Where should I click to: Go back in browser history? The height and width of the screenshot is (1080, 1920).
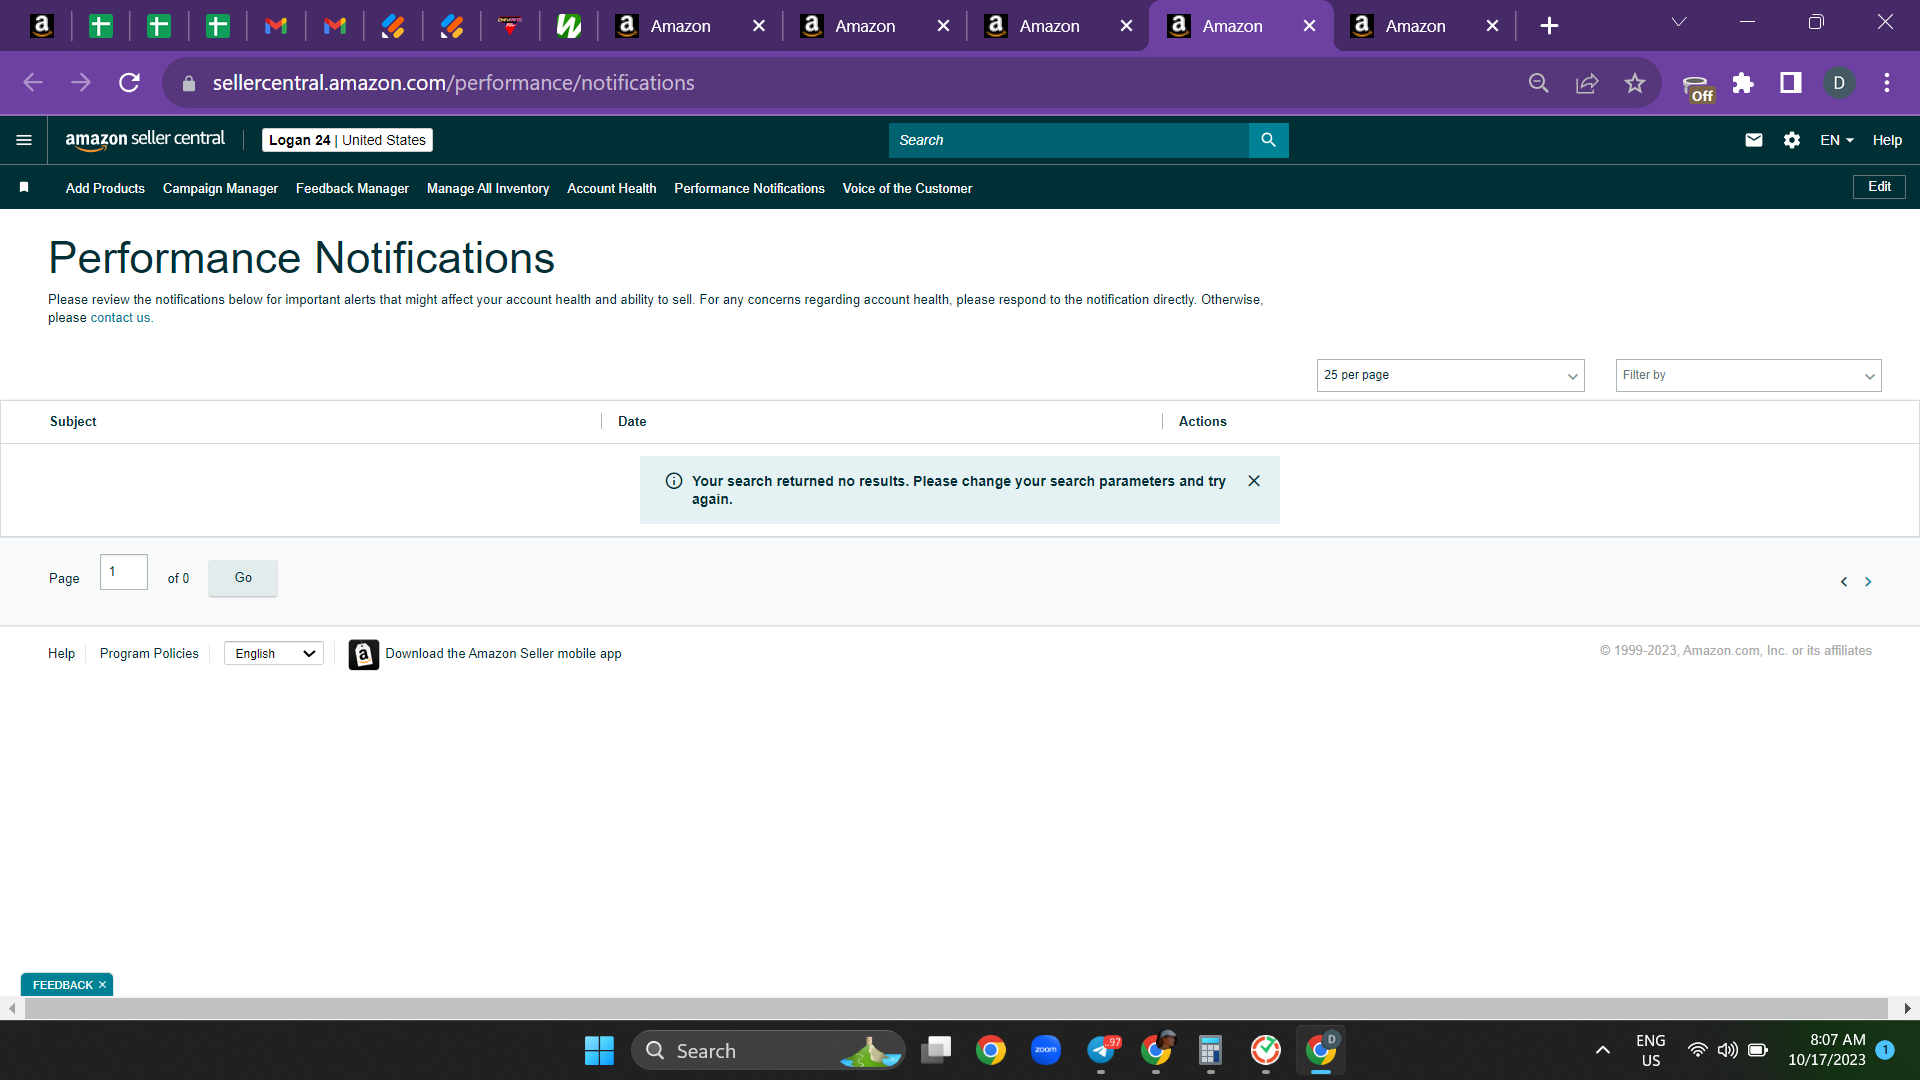pyautogui.click(x=33, y=83)
